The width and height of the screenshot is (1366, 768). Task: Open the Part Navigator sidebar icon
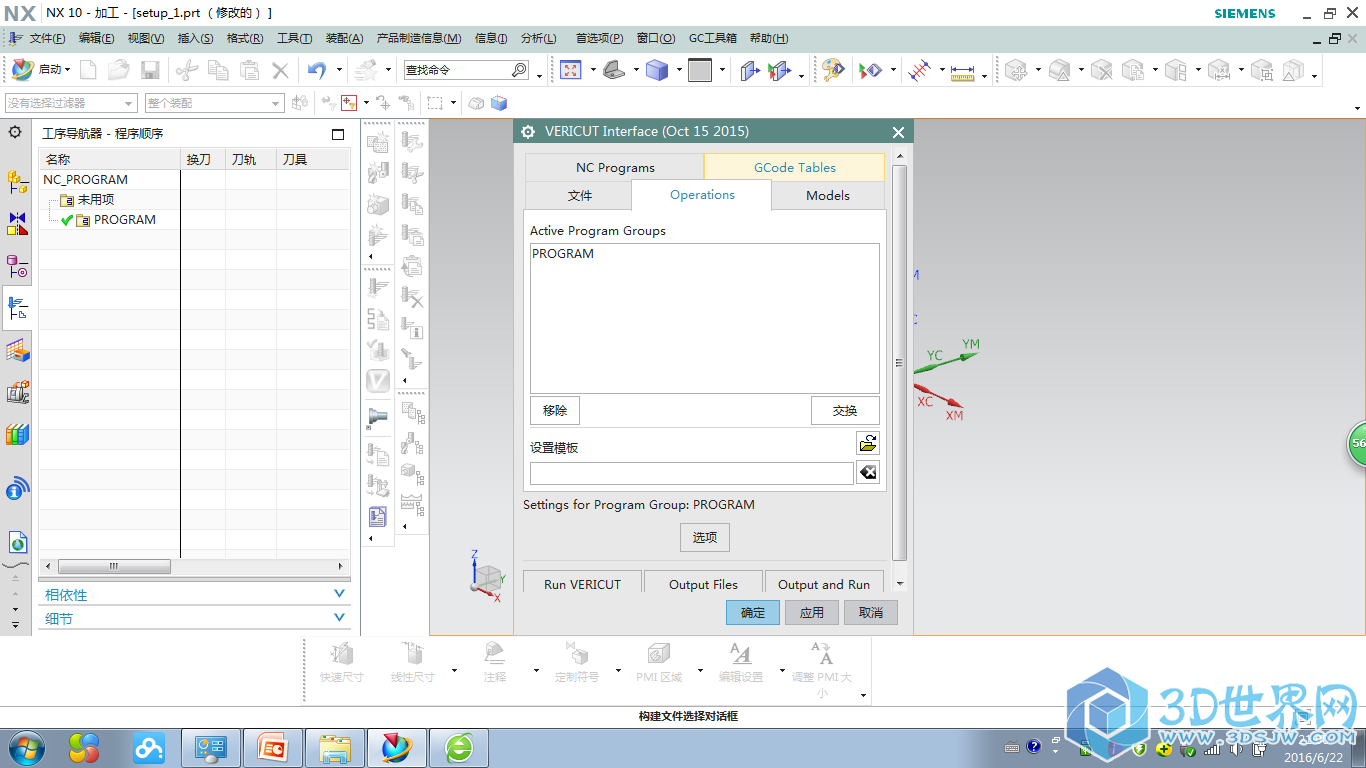coord(18,266)
